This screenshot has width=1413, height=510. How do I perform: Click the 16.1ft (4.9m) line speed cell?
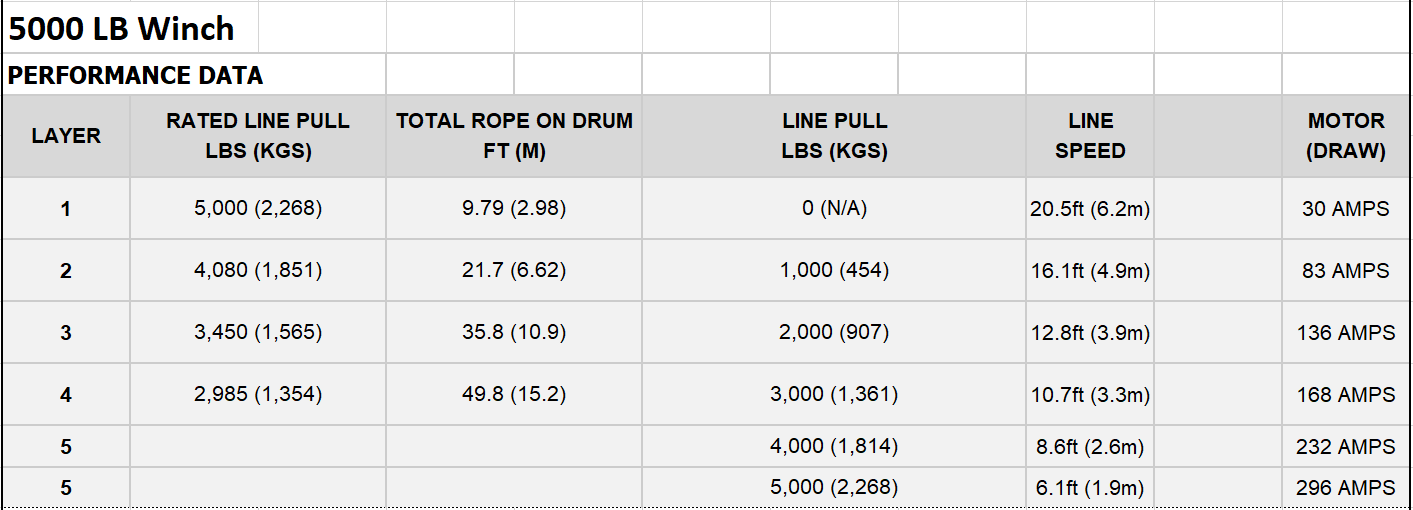click(x=1090, y=271)
